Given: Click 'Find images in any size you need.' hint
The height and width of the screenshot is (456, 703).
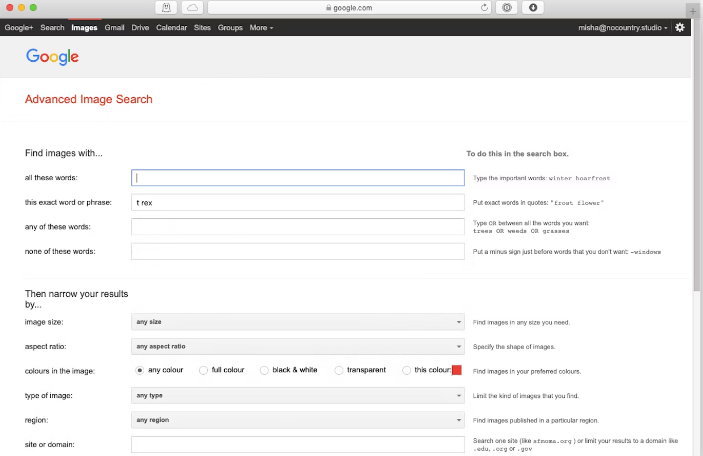Looking at the screenshot, I should (x=521, y=322).
